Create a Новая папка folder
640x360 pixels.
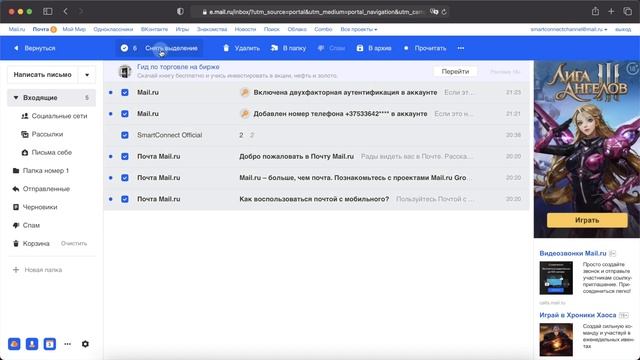38,270
